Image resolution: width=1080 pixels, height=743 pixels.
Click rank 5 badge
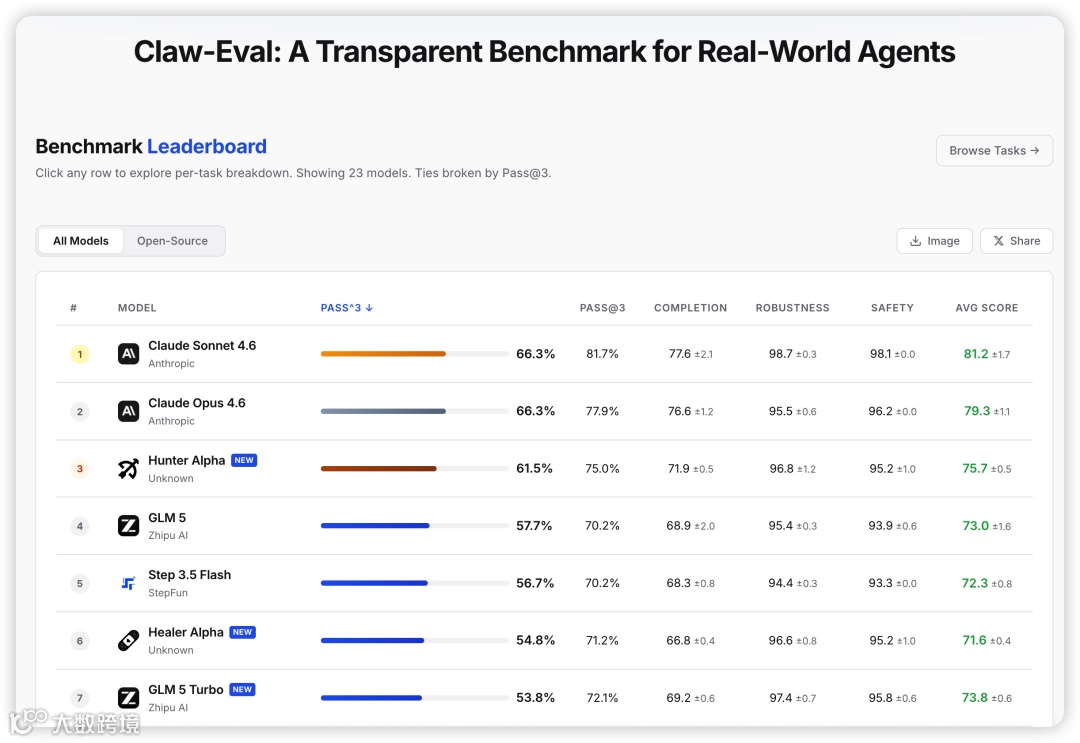(80, 583)
